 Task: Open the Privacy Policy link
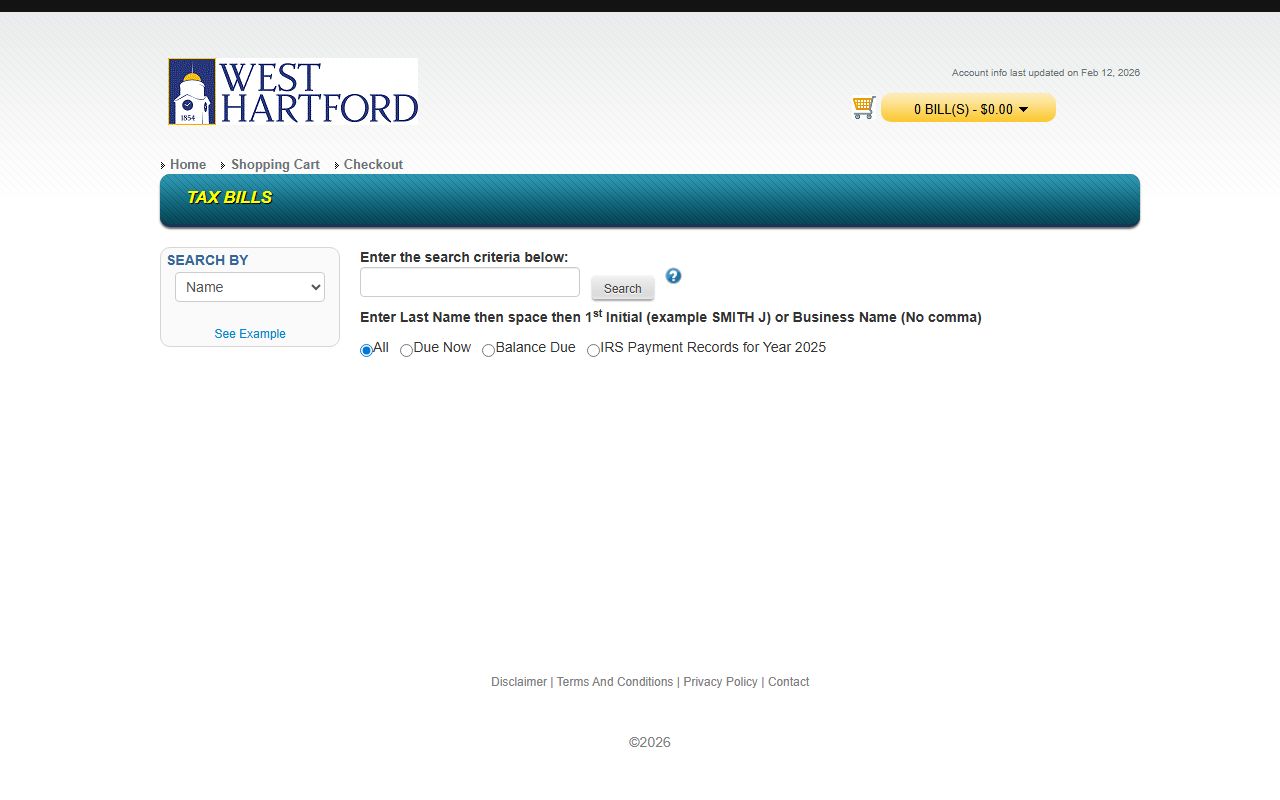tap(720, 682)
